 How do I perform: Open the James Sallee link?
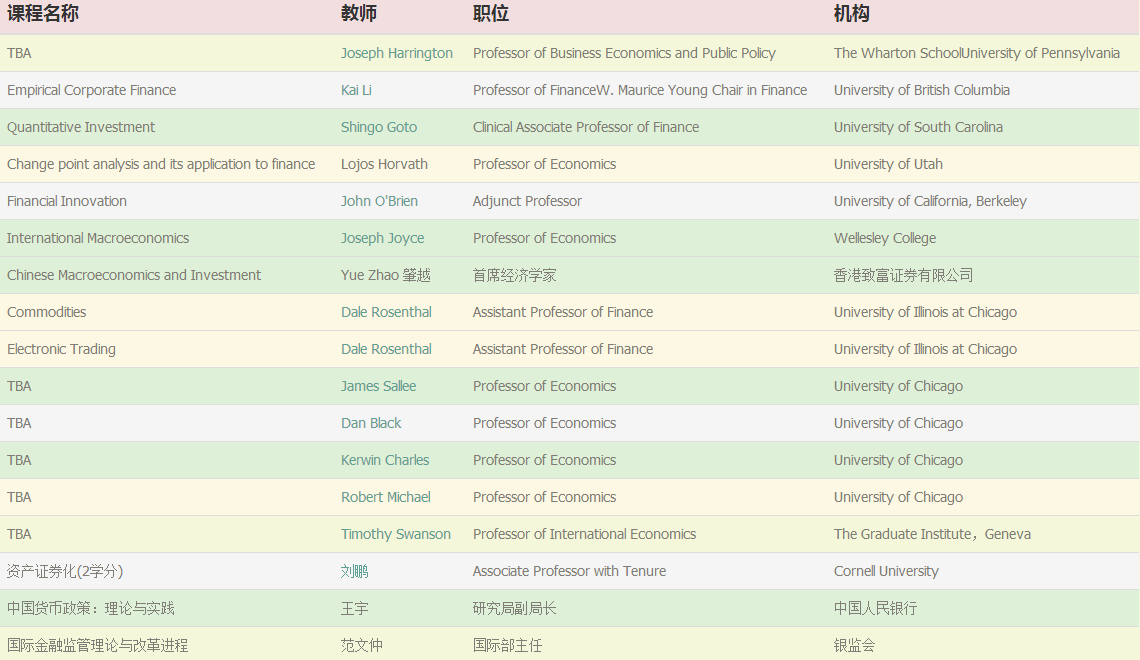[378, 386]
